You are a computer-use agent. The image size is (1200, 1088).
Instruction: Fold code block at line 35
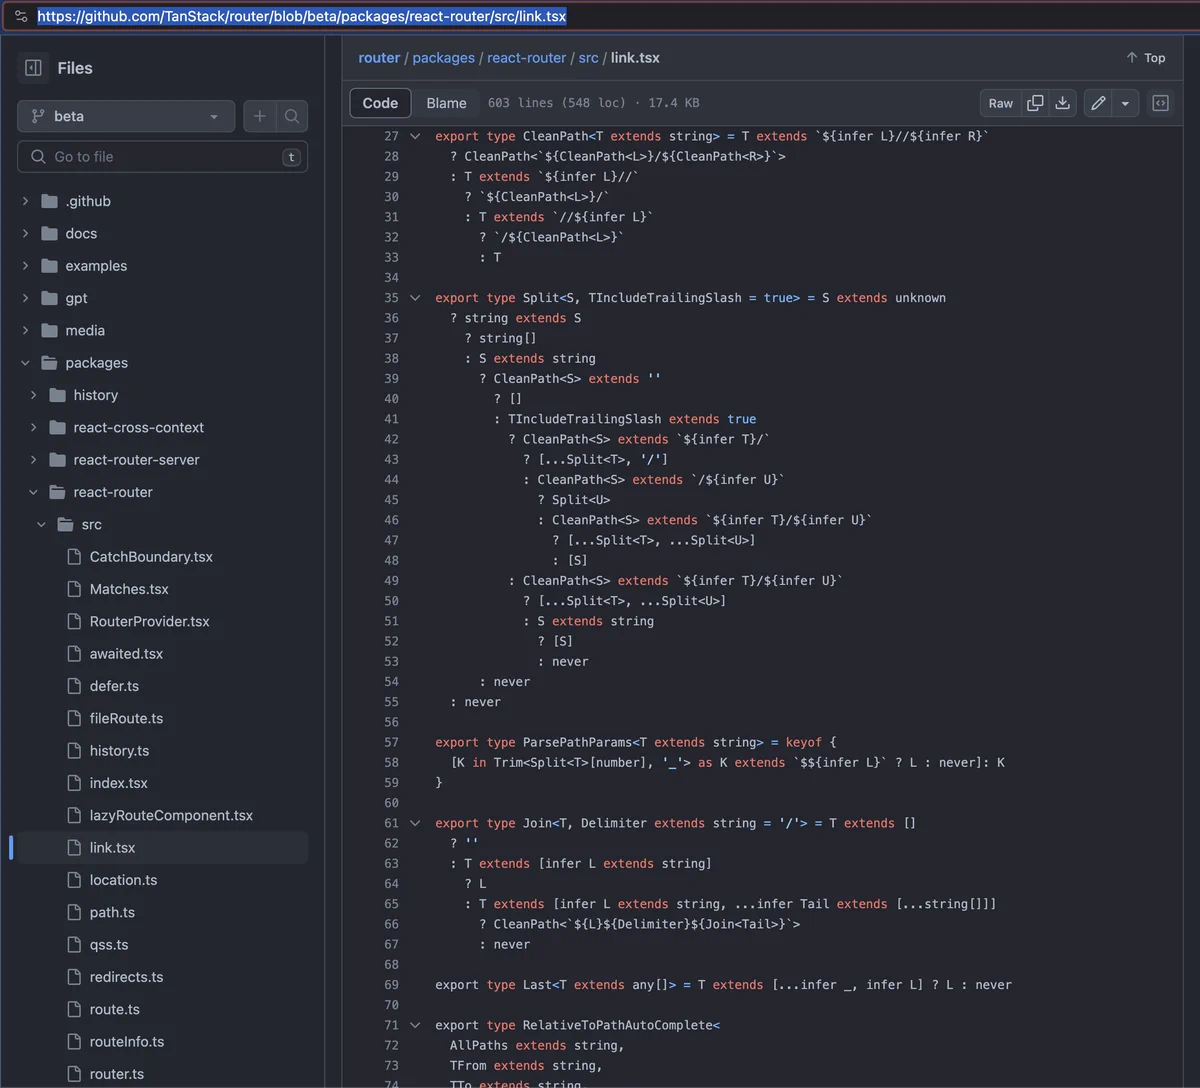415,298
